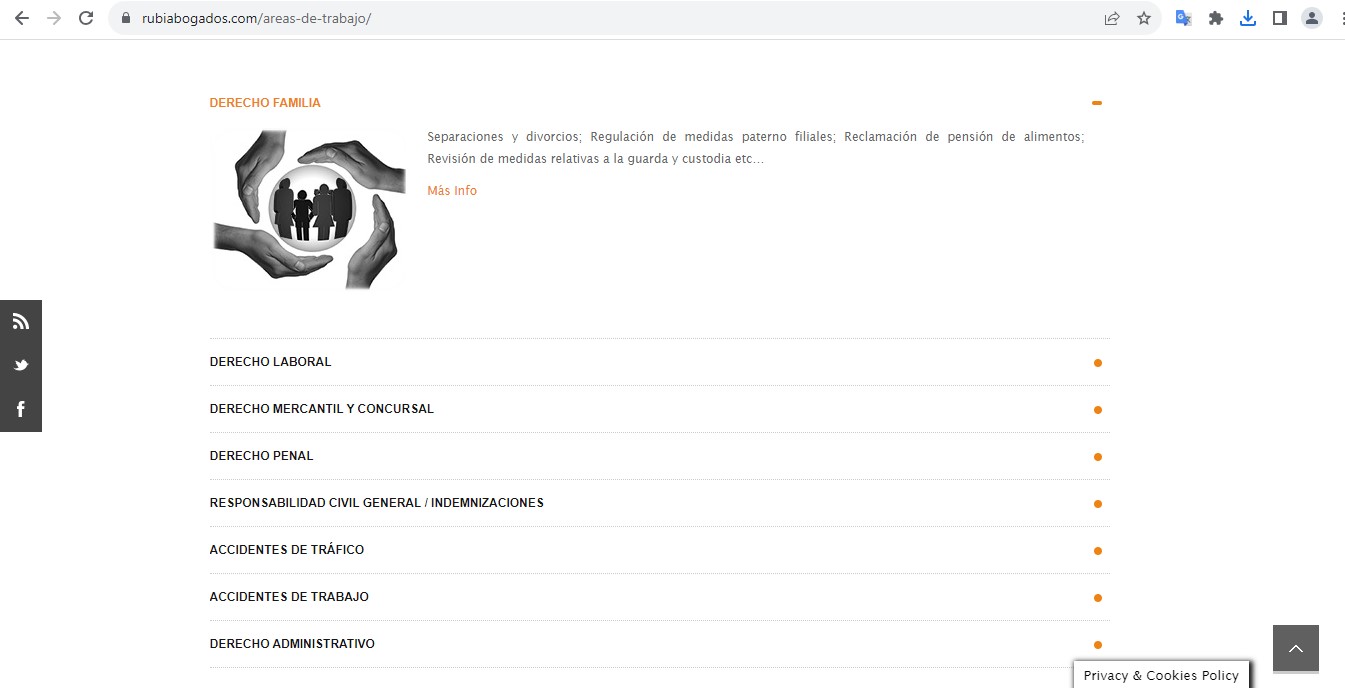Open the RSS feed sidebar icon

click(x=20, y=321)
